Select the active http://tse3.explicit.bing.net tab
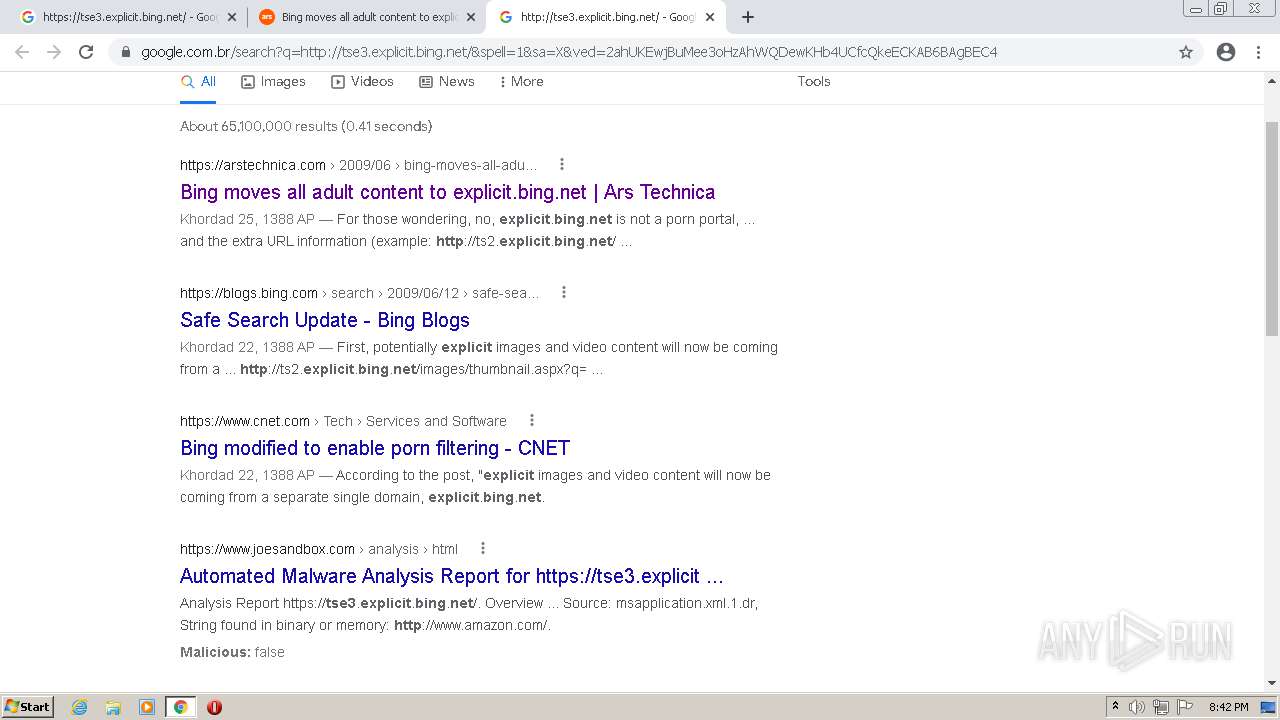This screenshot has height=720, width=1280. click(605, 17)
